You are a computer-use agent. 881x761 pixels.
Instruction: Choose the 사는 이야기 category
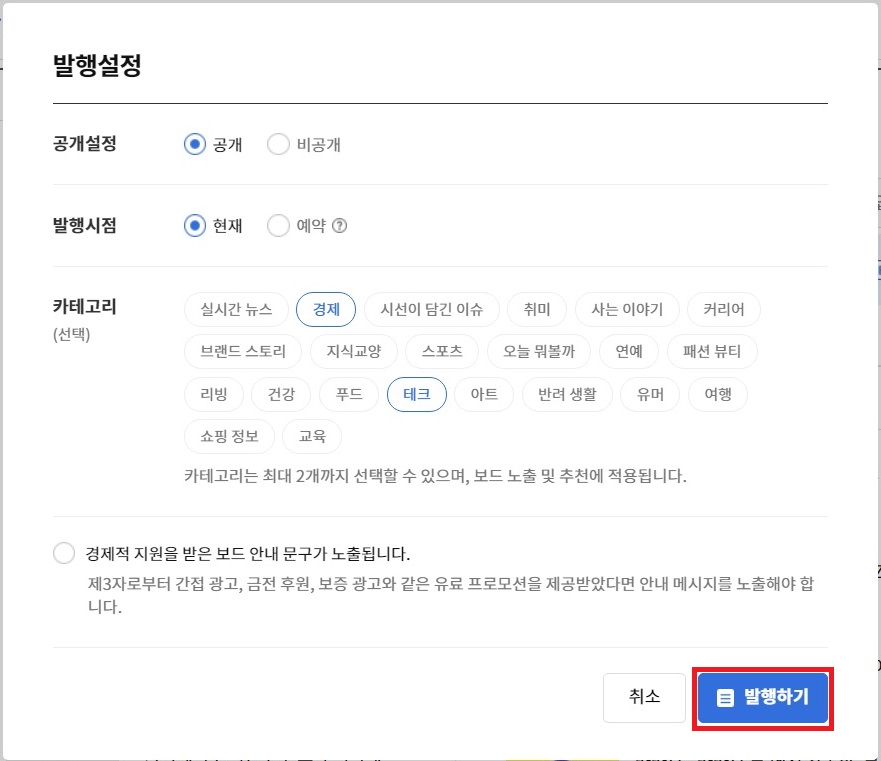pyautogui.click(x=627, y=309)
